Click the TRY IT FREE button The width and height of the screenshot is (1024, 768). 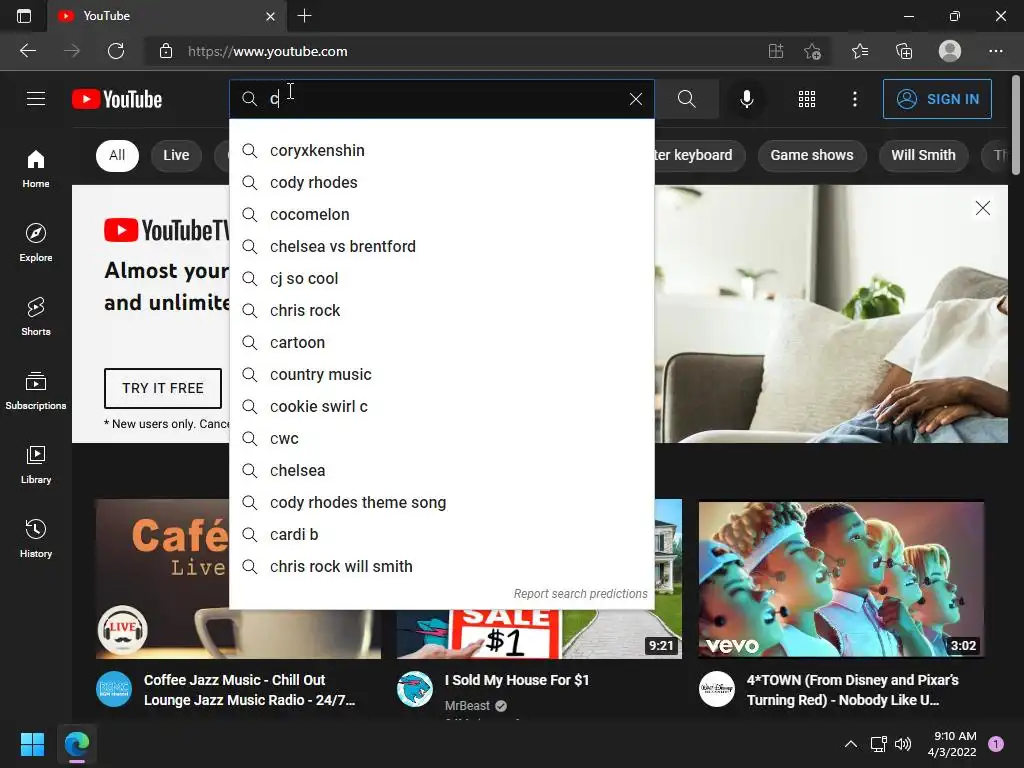click(163, 388)
